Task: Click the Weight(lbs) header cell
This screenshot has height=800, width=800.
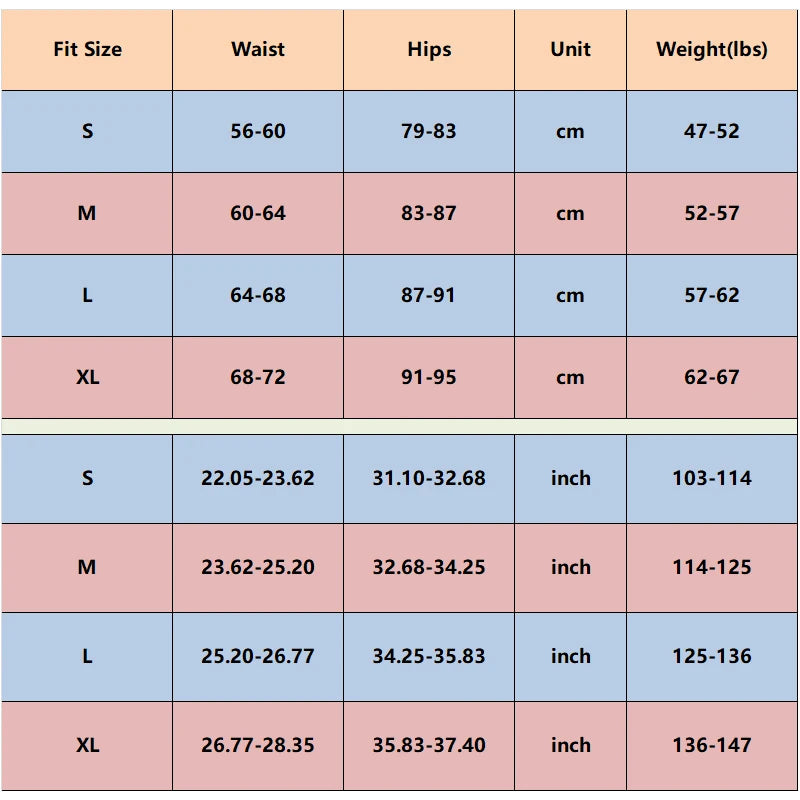Action: coord(712,49)
